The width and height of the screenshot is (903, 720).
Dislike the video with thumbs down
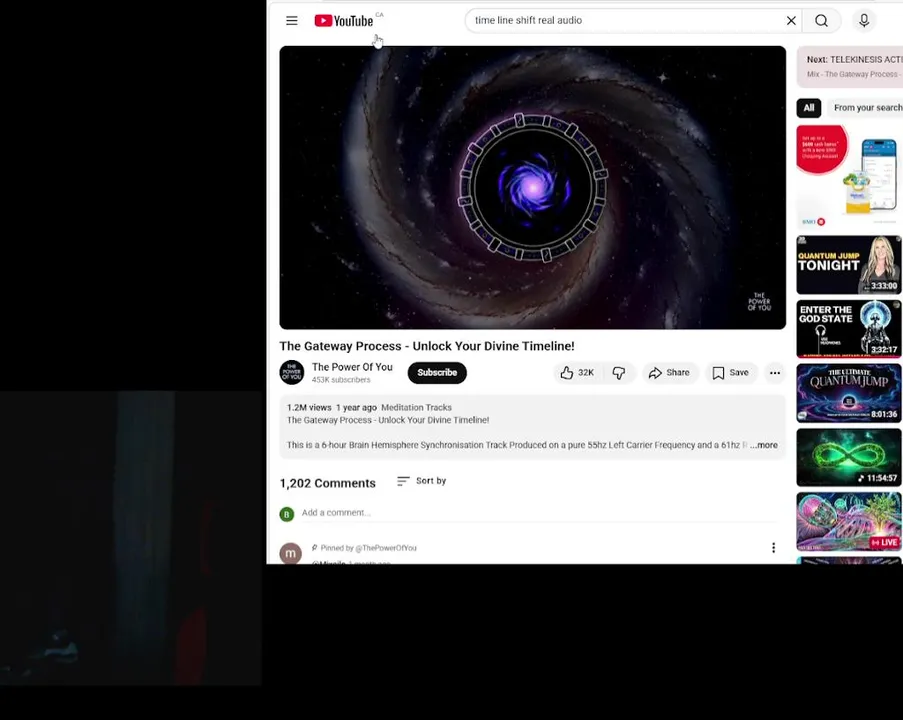coord(619,373)
